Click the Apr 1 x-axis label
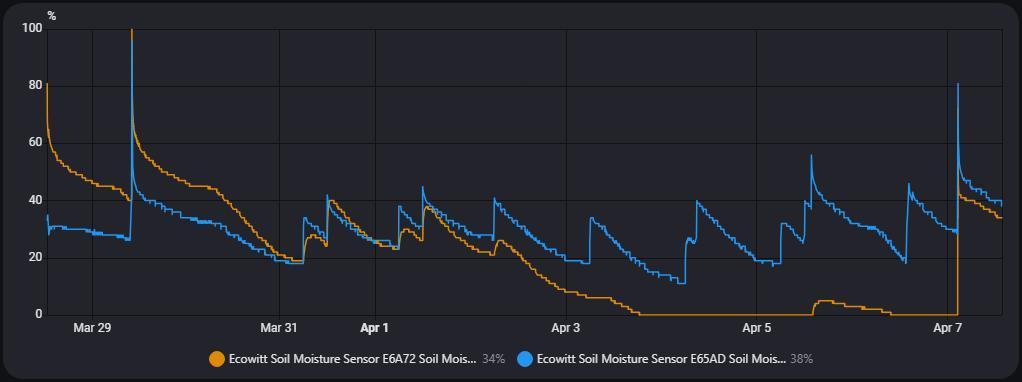Image resolution: width=1022 pixels, height=382 pixels. coord(375,328)
